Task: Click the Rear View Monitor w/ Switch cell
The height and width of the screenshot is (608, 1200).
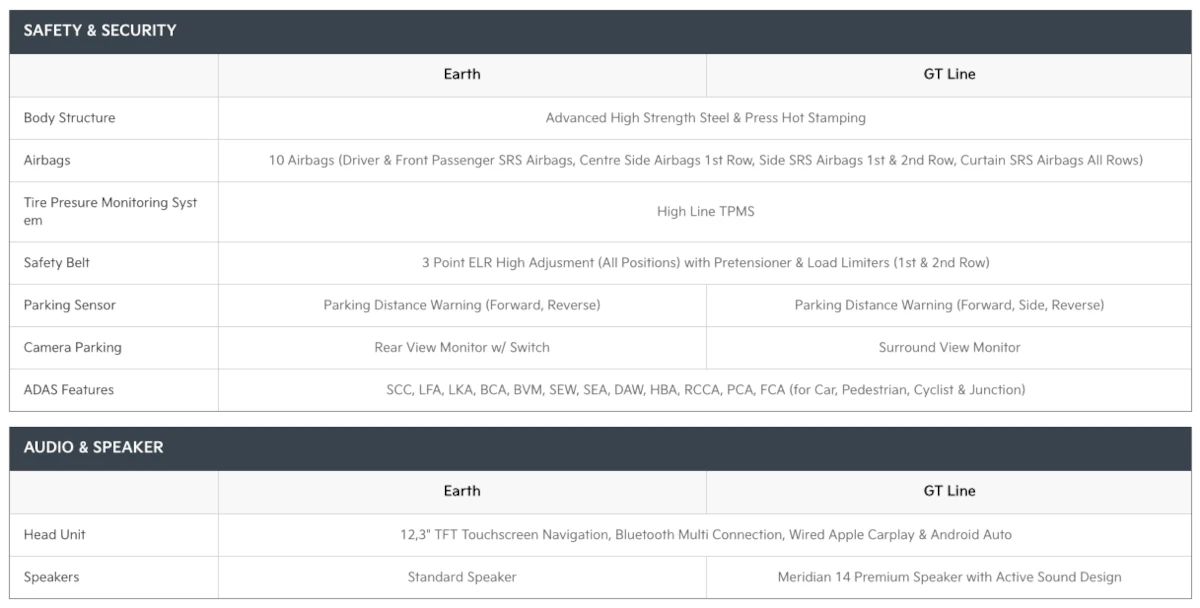Action: 462,348
